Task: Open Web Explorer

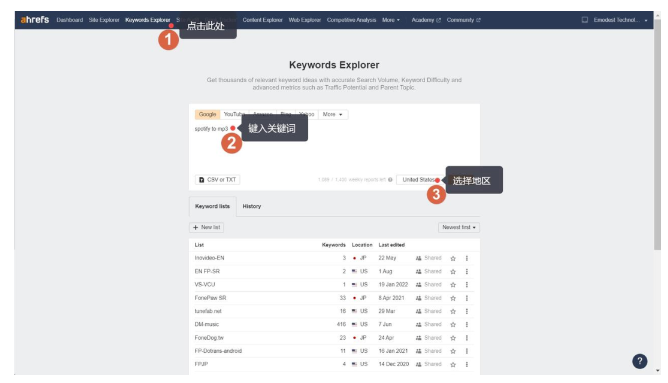Action: pyautogui.click(x=305, y=20)
